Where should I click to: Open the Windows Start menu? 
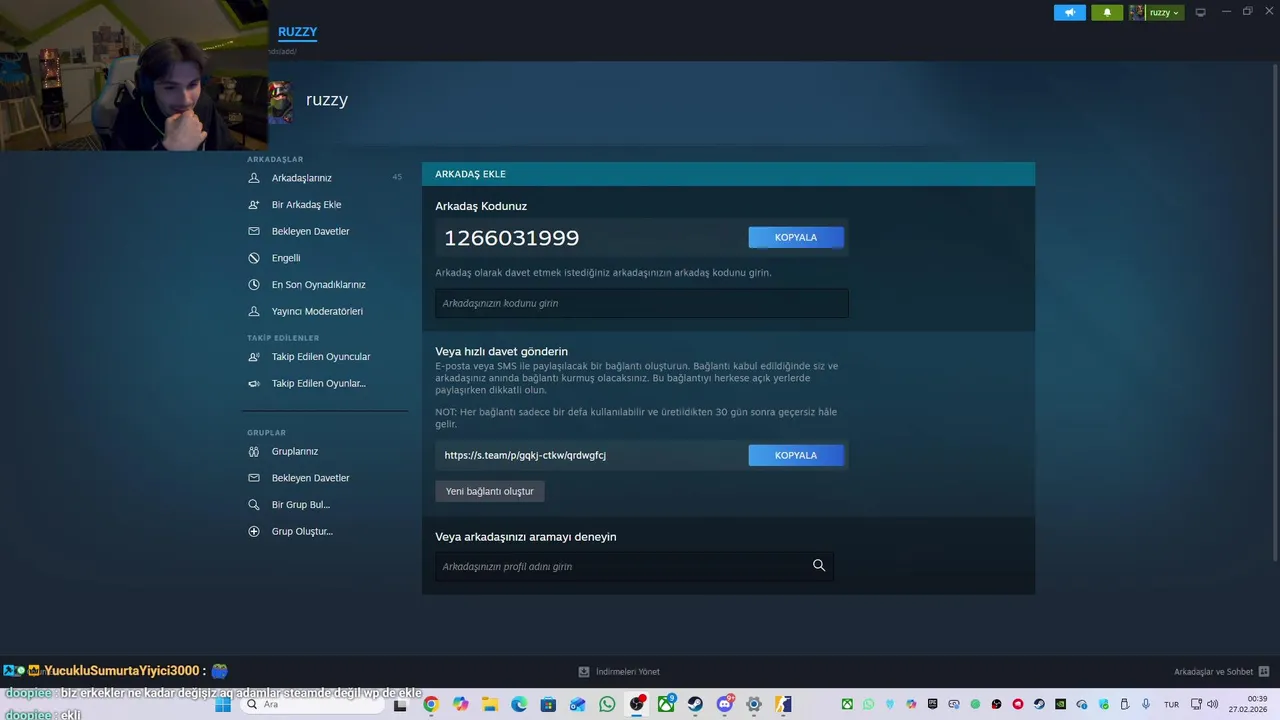tap(223, 705)
